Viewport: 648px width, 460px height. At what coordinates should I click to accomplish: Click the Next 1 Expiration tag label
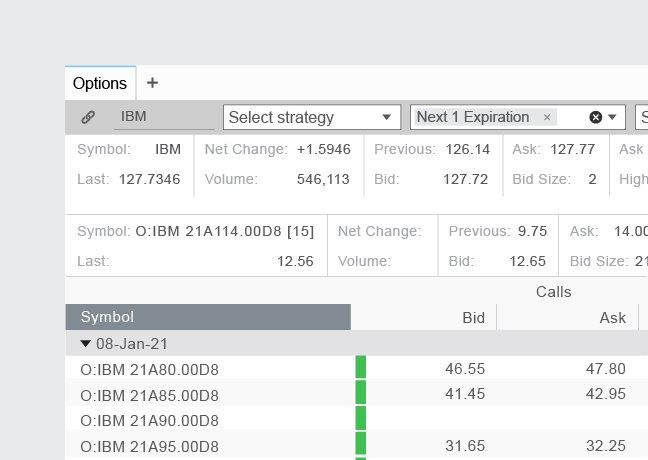point(473,117)
